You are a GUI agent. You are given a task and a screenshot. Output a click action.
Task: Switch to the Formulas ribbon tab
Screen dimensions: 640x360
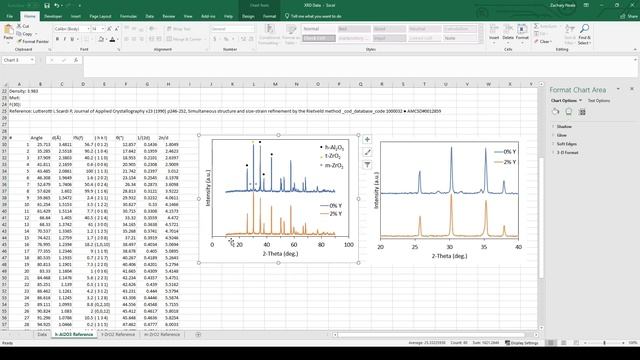(x=128, y=16)
